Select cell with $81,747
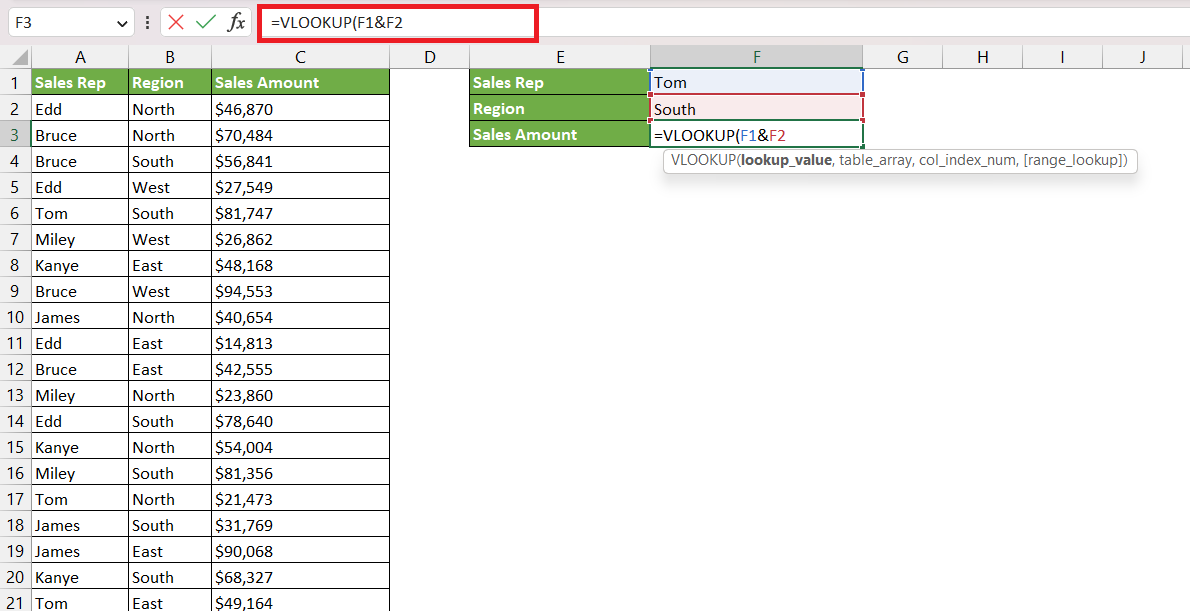Screen dimensions: 1190x611 click(301, 213)
